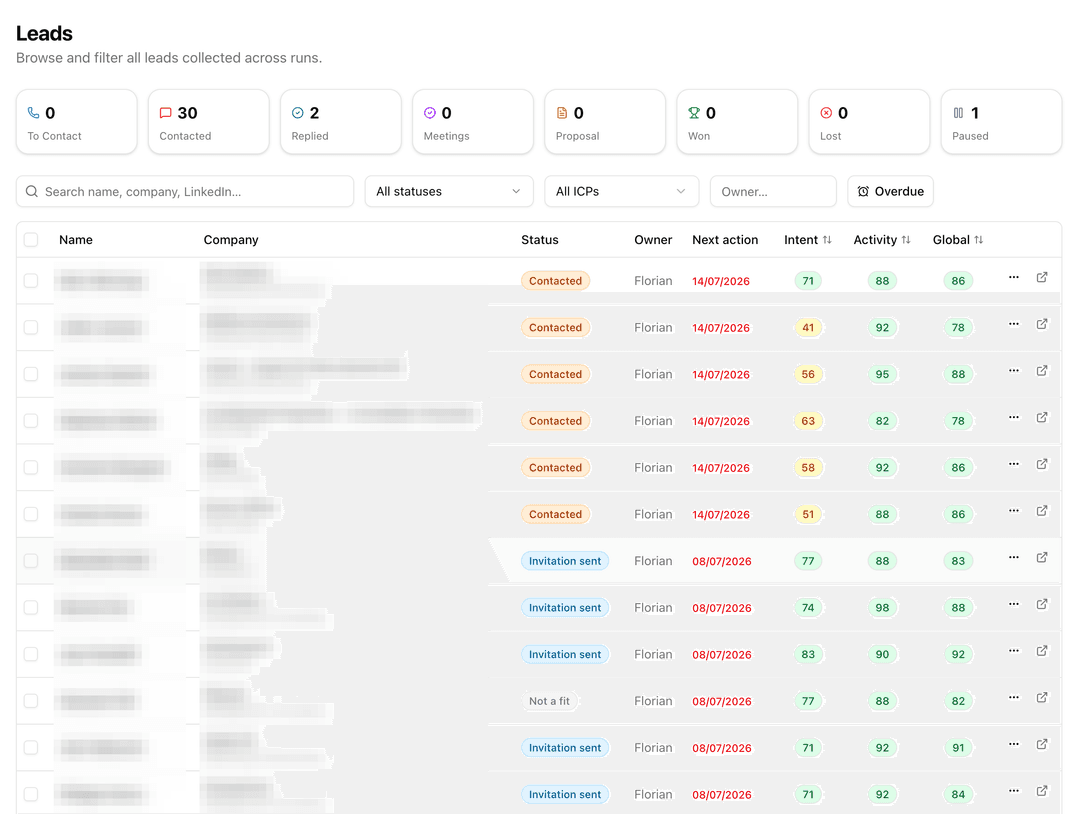Check the box for the Global 91 row
This screenshot has height=814, width=1080.
(x=31, y=748)
